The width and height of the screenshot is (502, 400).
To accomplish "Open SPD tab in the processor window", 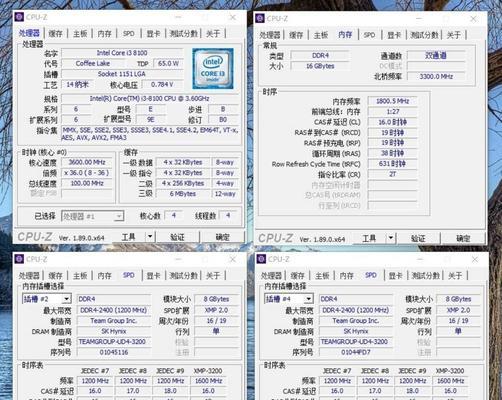I will (x=129, y=33).
